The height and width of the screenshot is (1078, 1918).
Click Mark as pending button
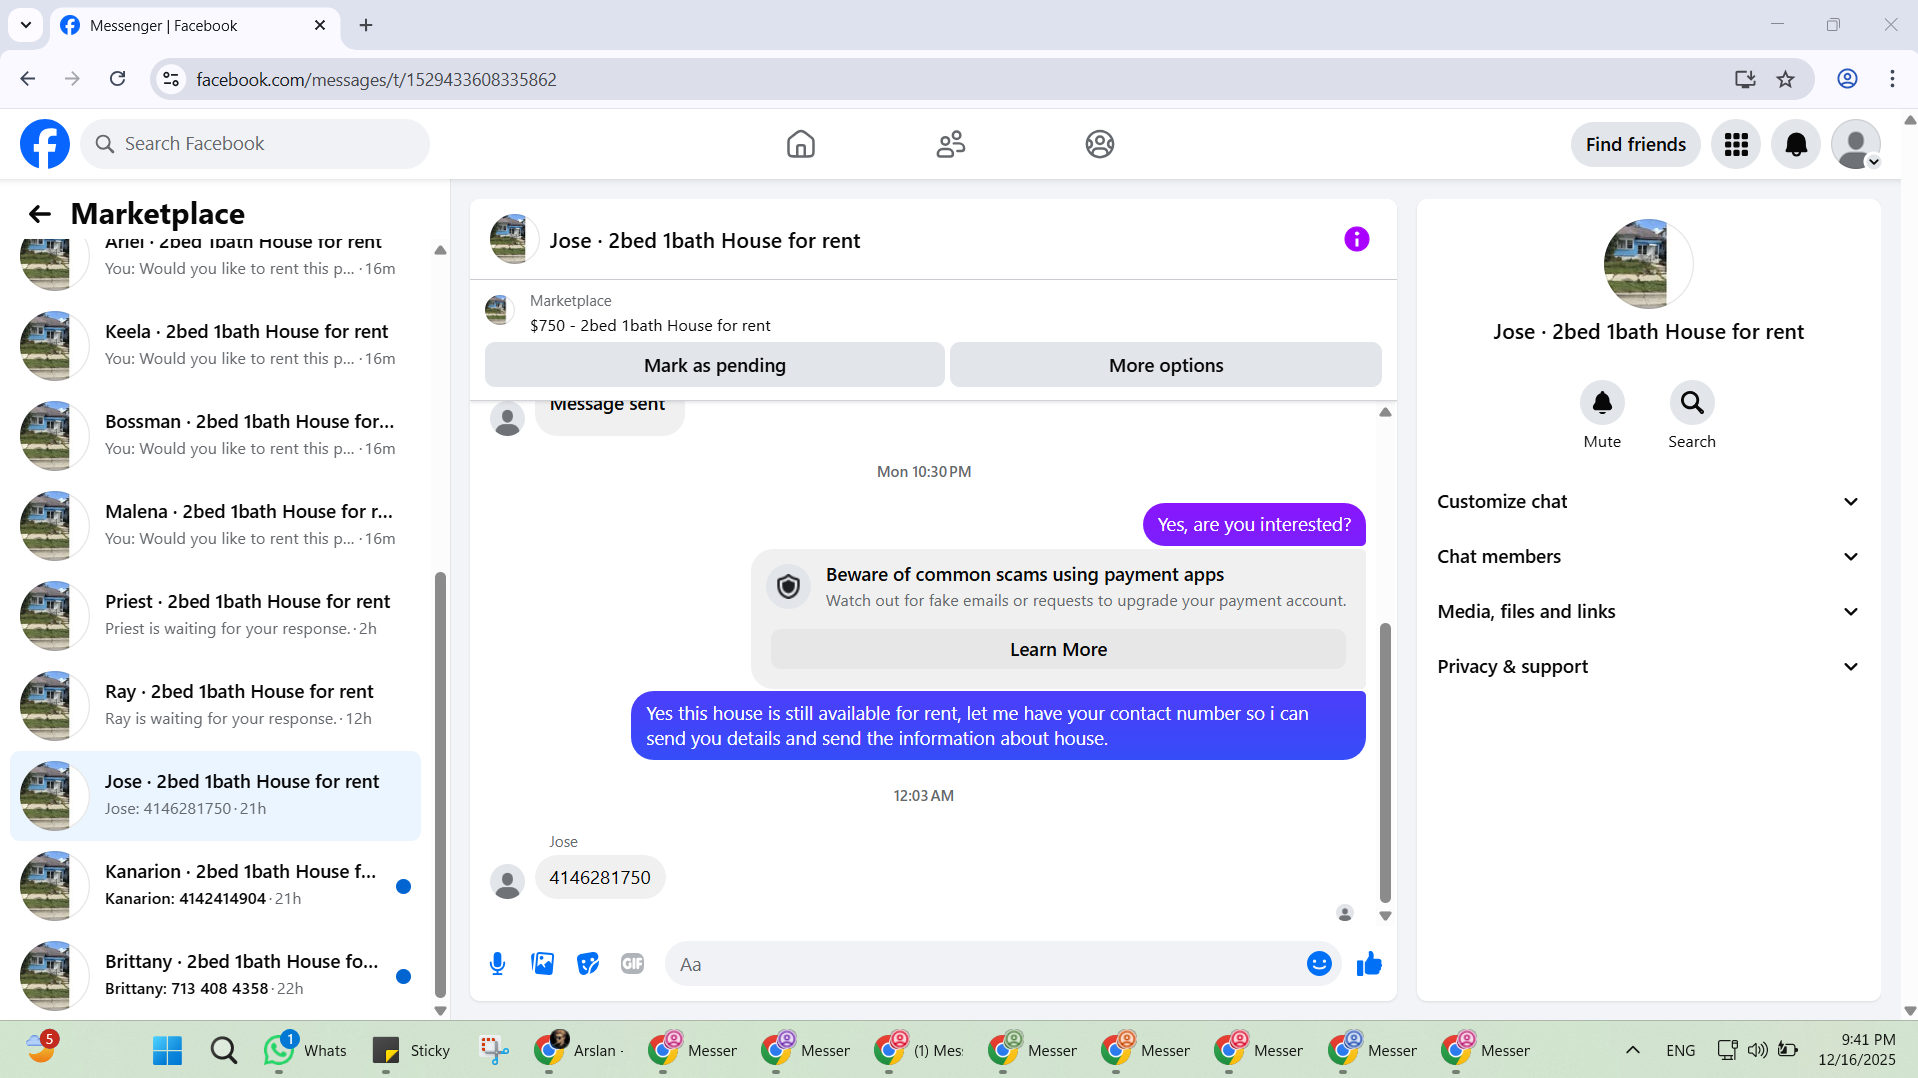tap(715, 365)
